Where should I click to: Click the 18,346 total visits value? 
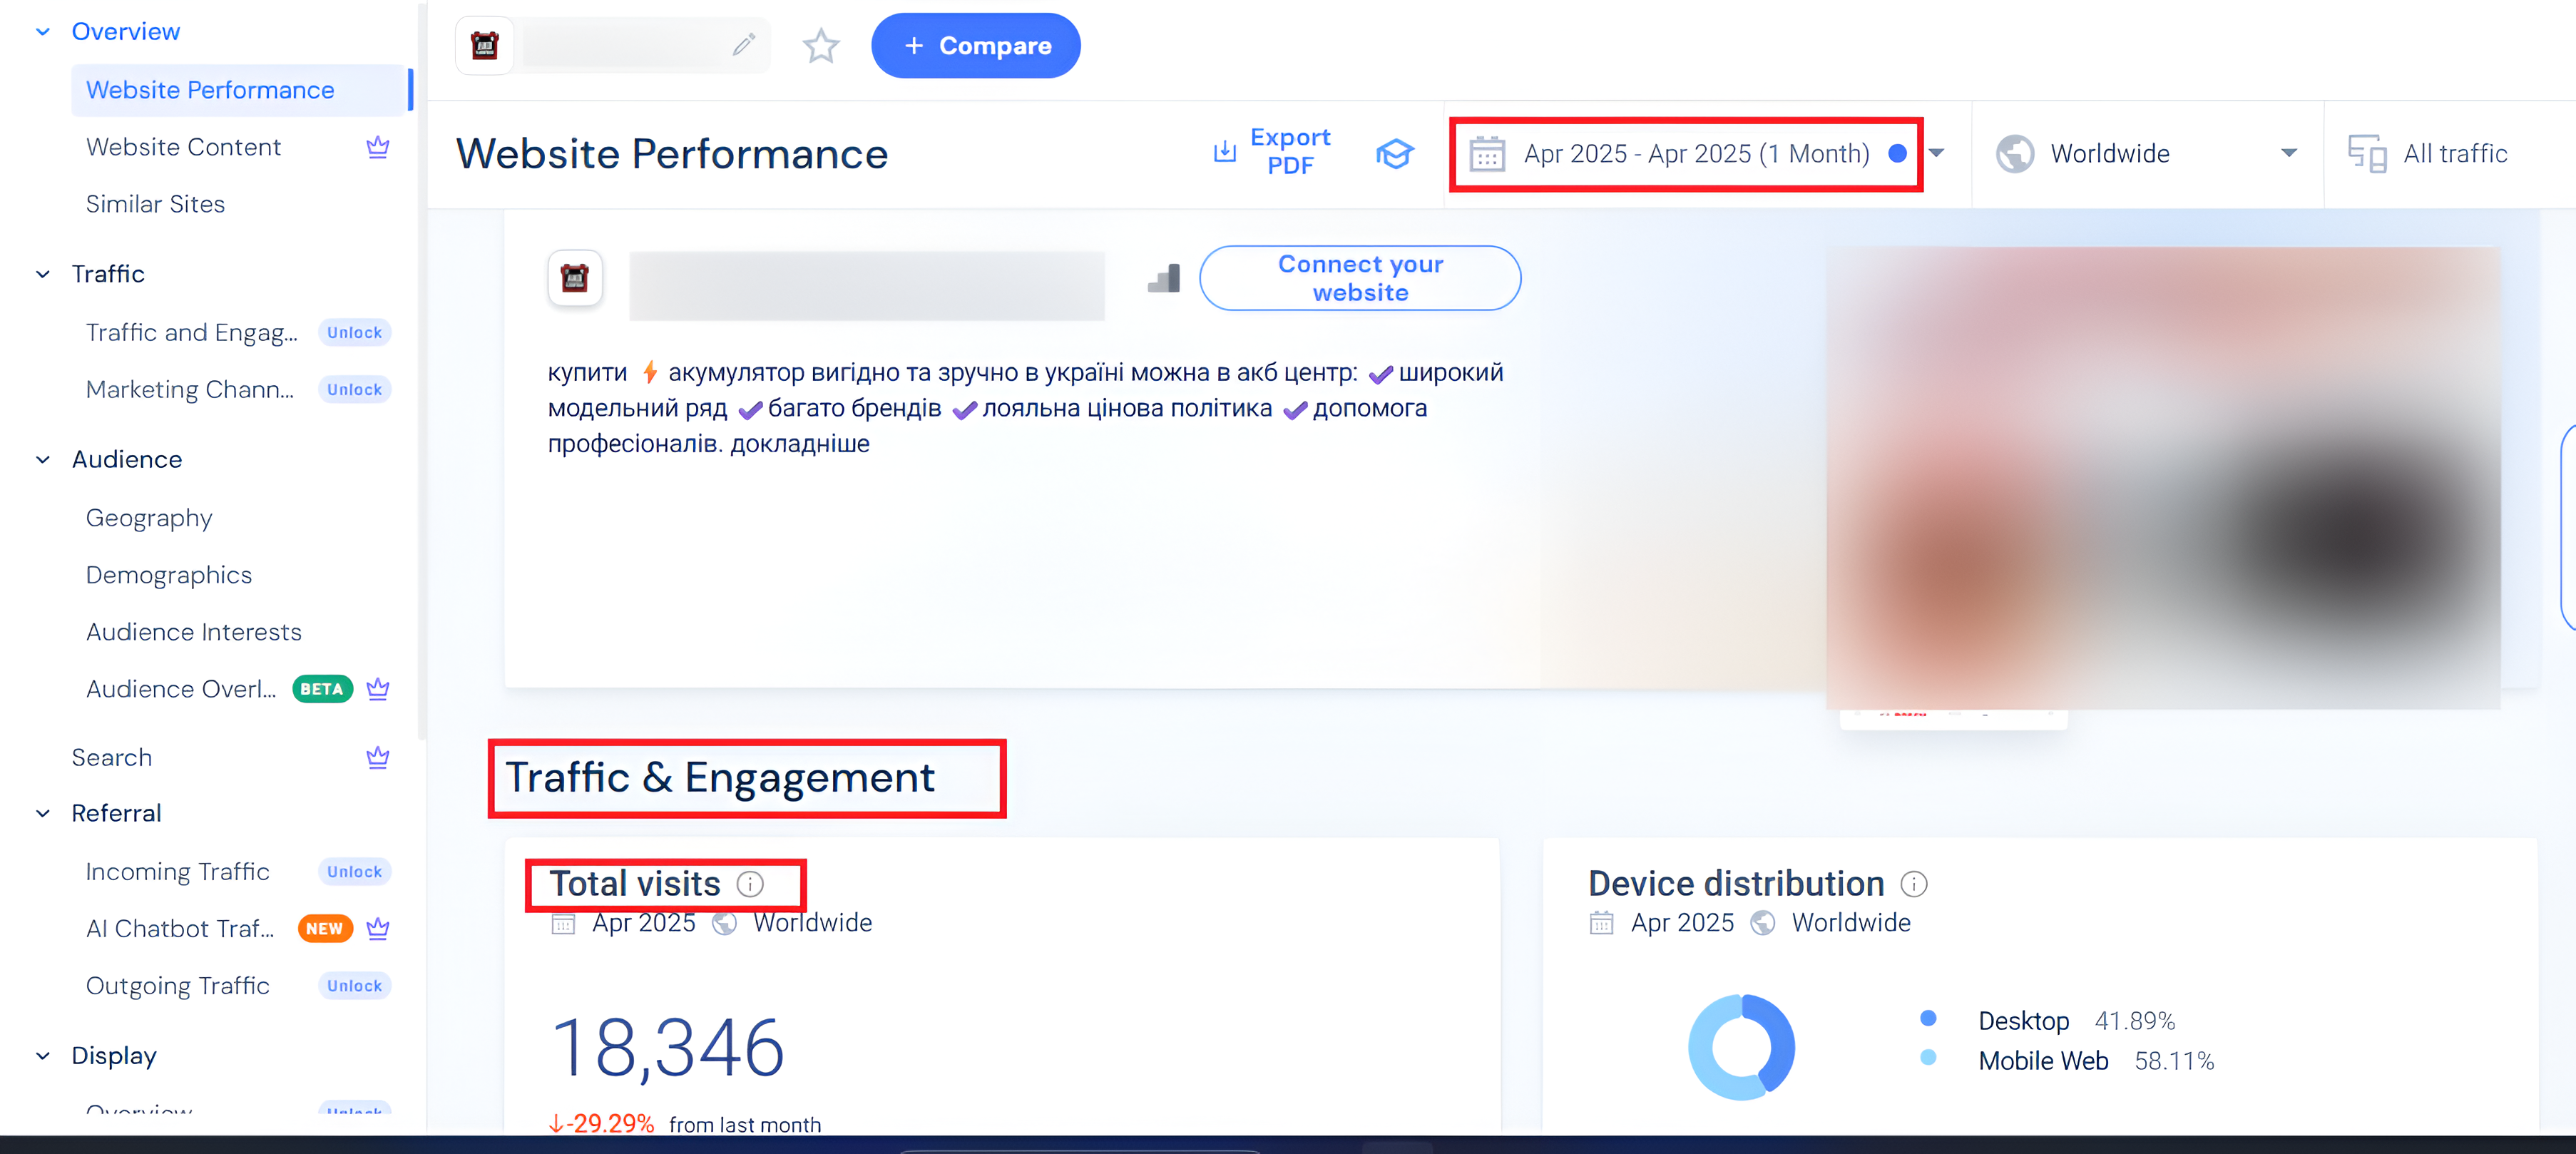[667, 1048]
